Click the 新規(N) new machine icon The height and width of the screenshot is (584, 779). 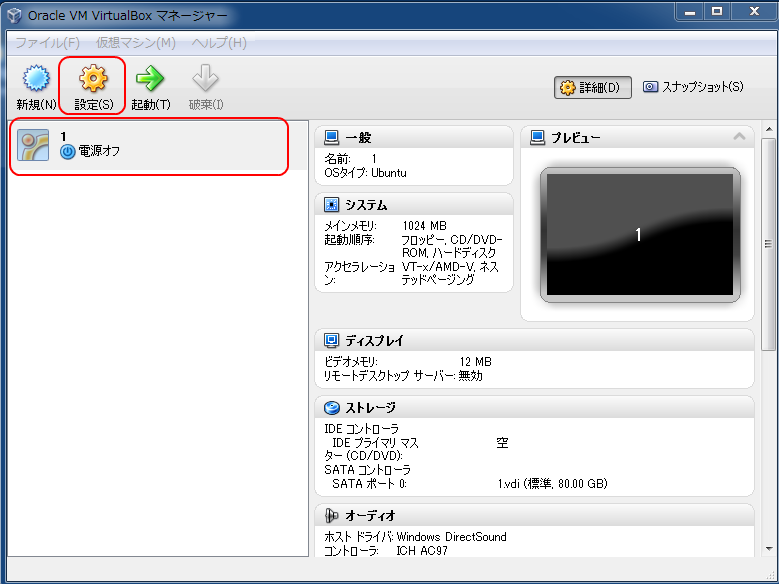tap(36, 79)
